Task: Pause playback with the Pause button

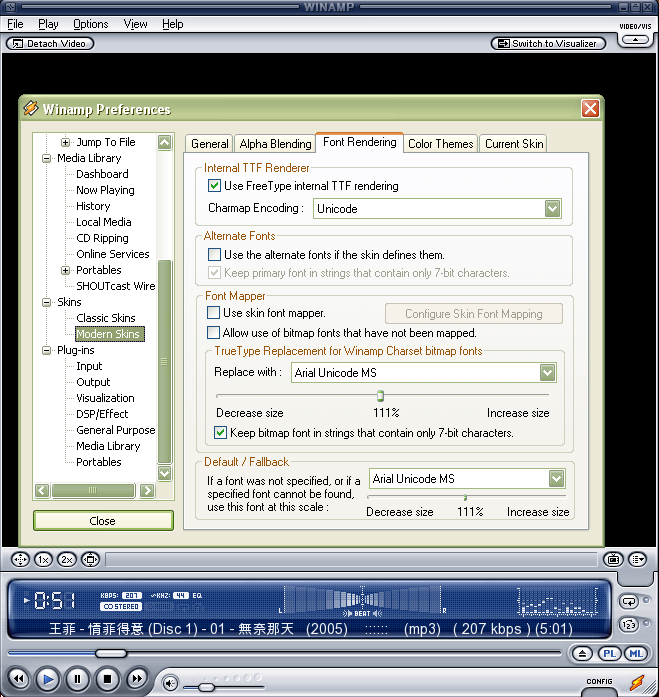Action: point(77,679)
